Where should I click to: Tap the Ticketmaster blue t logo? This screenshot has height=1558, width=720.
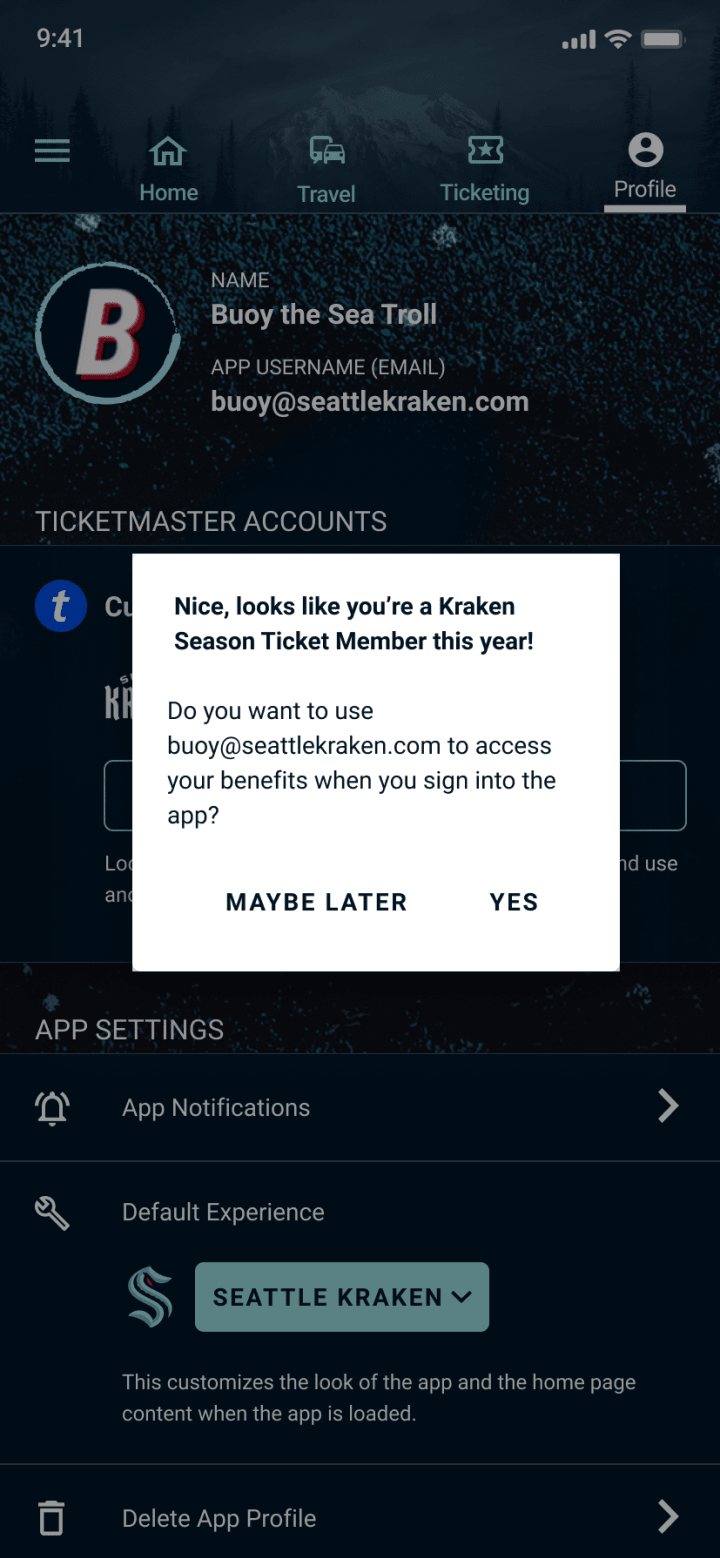[61, 606]
